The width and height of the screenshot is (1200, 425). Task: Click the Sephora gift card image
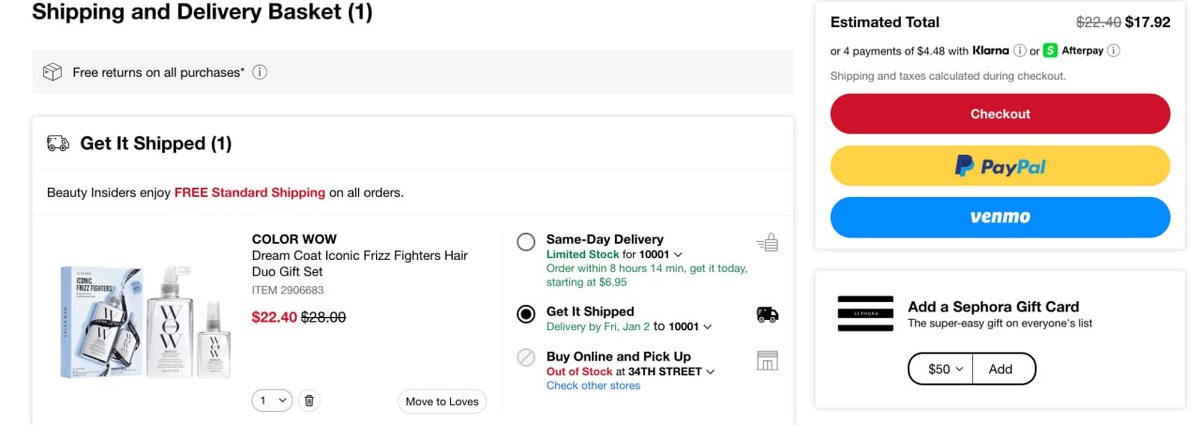(864, 314)
